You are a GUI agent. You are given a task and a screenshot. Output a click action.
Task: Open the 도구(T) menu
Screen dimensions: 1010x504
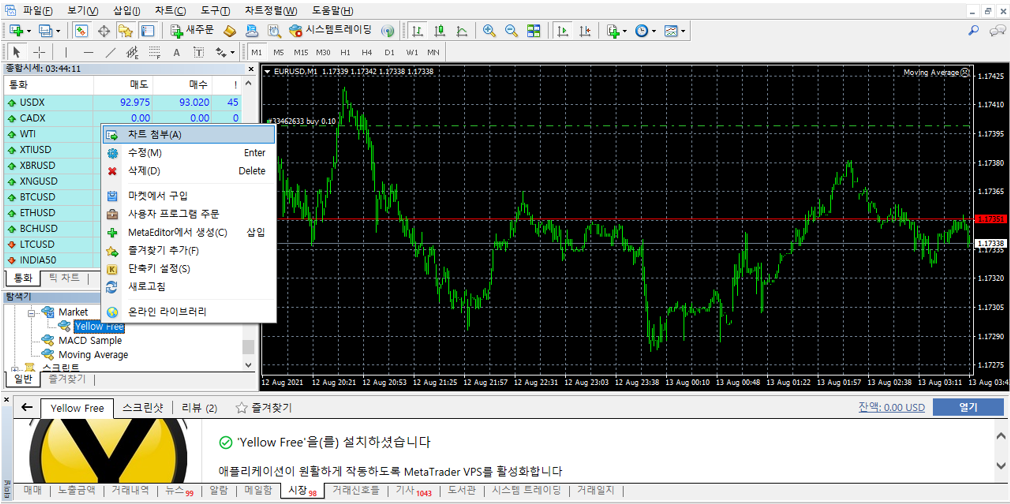(x=214, y=11)
